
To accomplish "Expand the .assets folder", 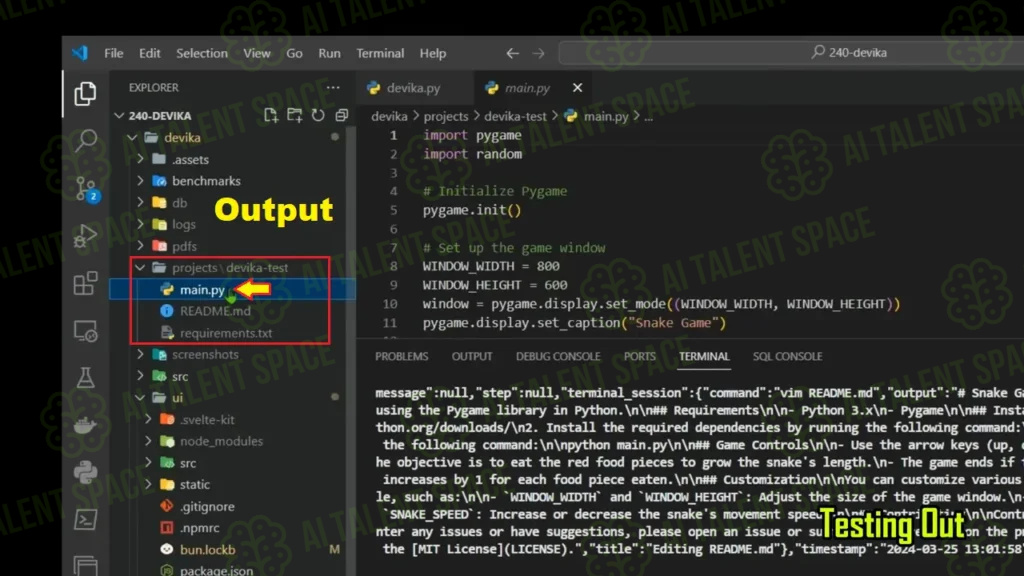I will click(140, 159).
